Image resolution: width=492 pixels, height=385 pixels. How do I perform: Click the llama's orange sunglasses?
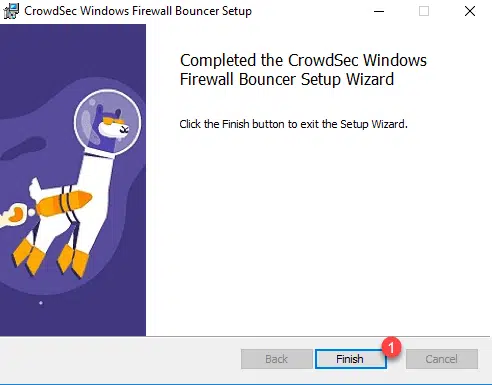[113, 121]
